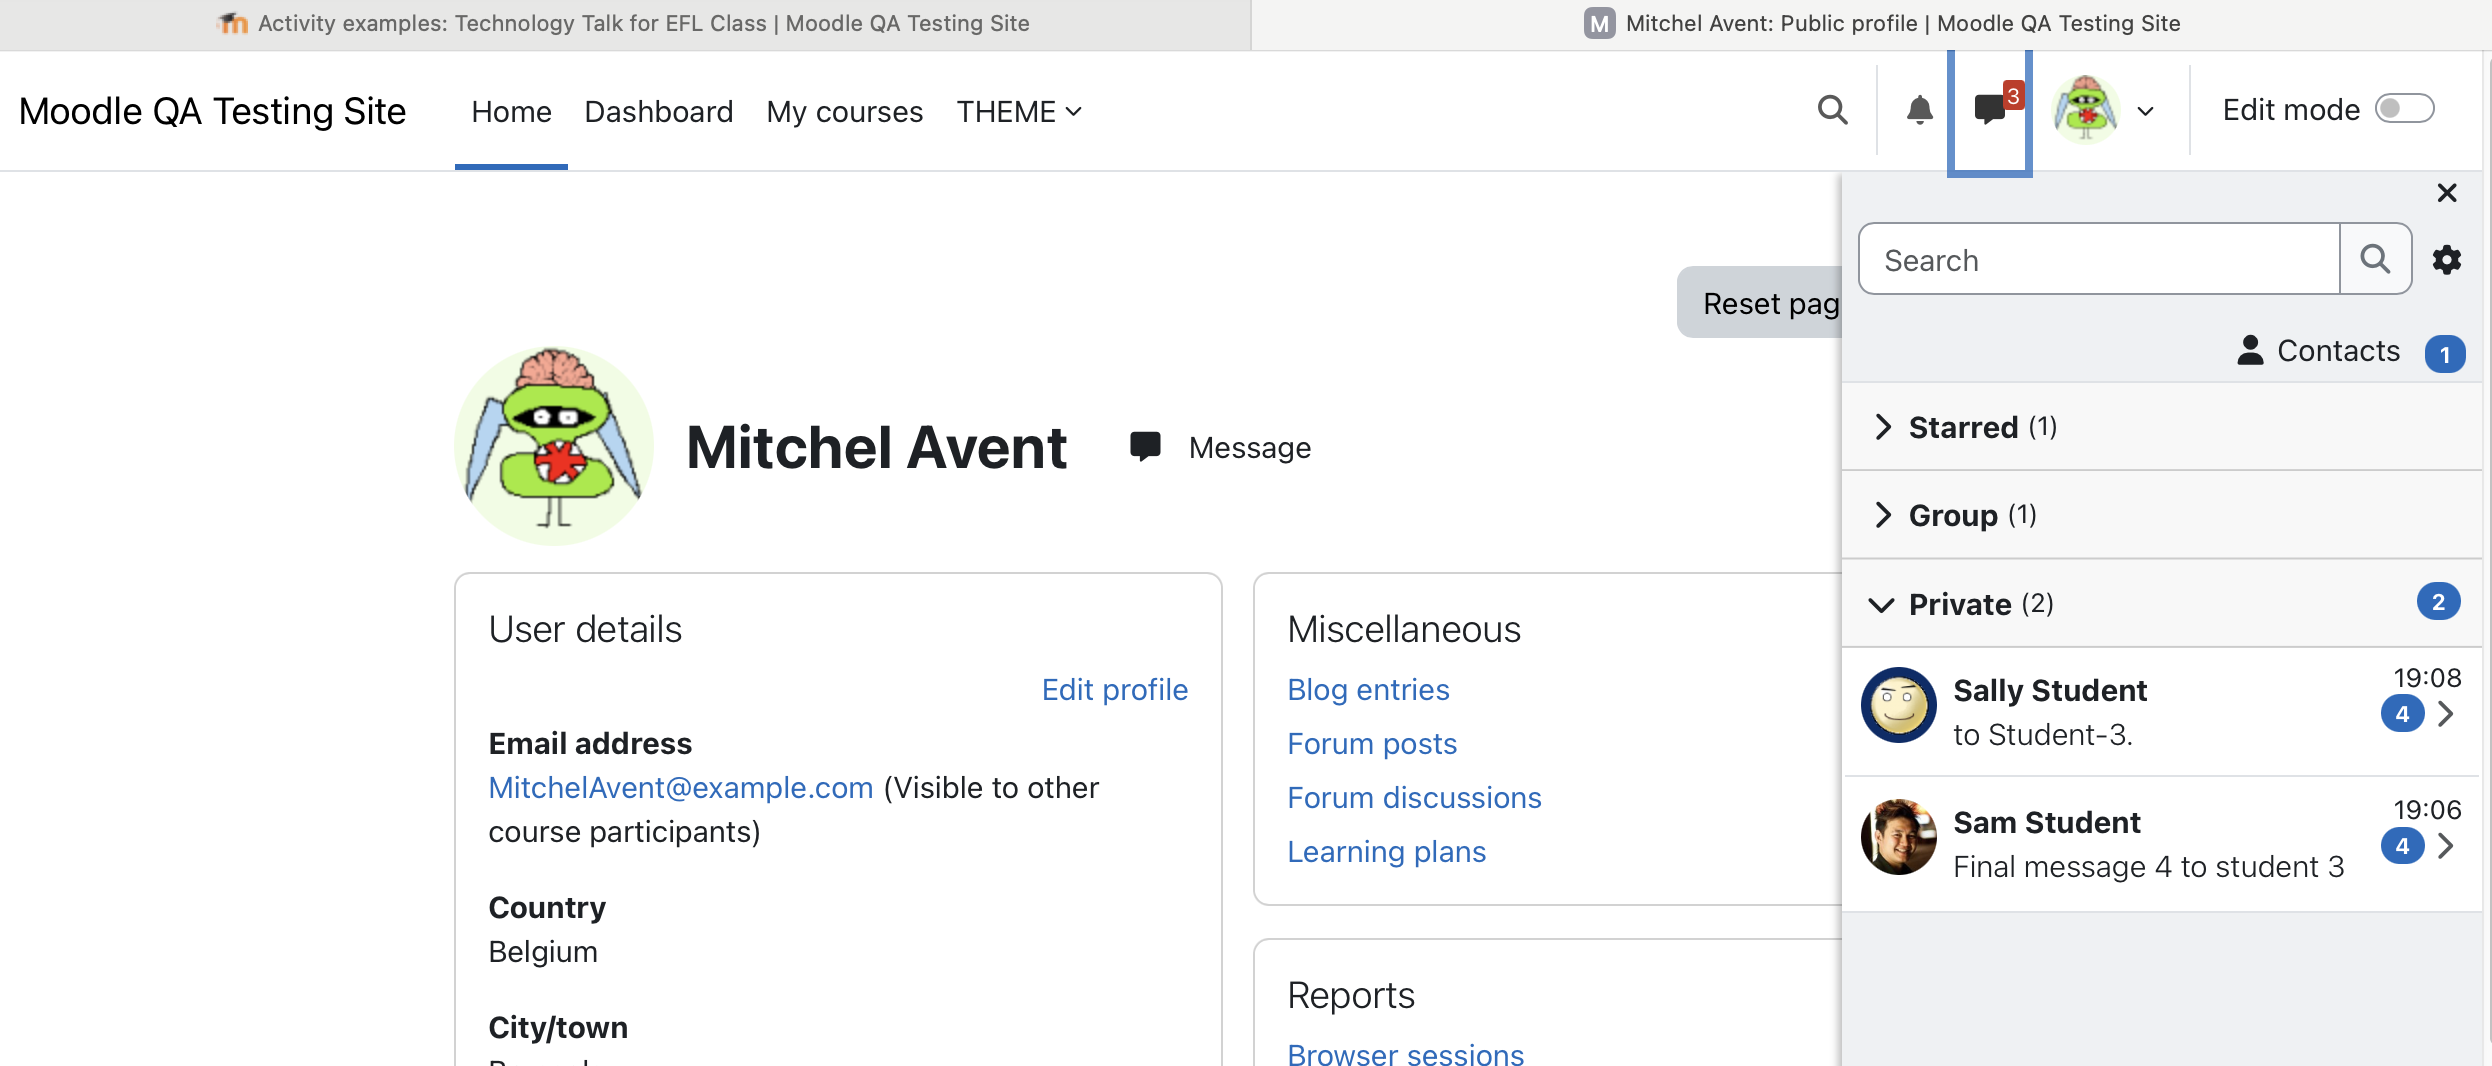
Task: Click the Reset page button
Action: click(x=1760, y=303)
